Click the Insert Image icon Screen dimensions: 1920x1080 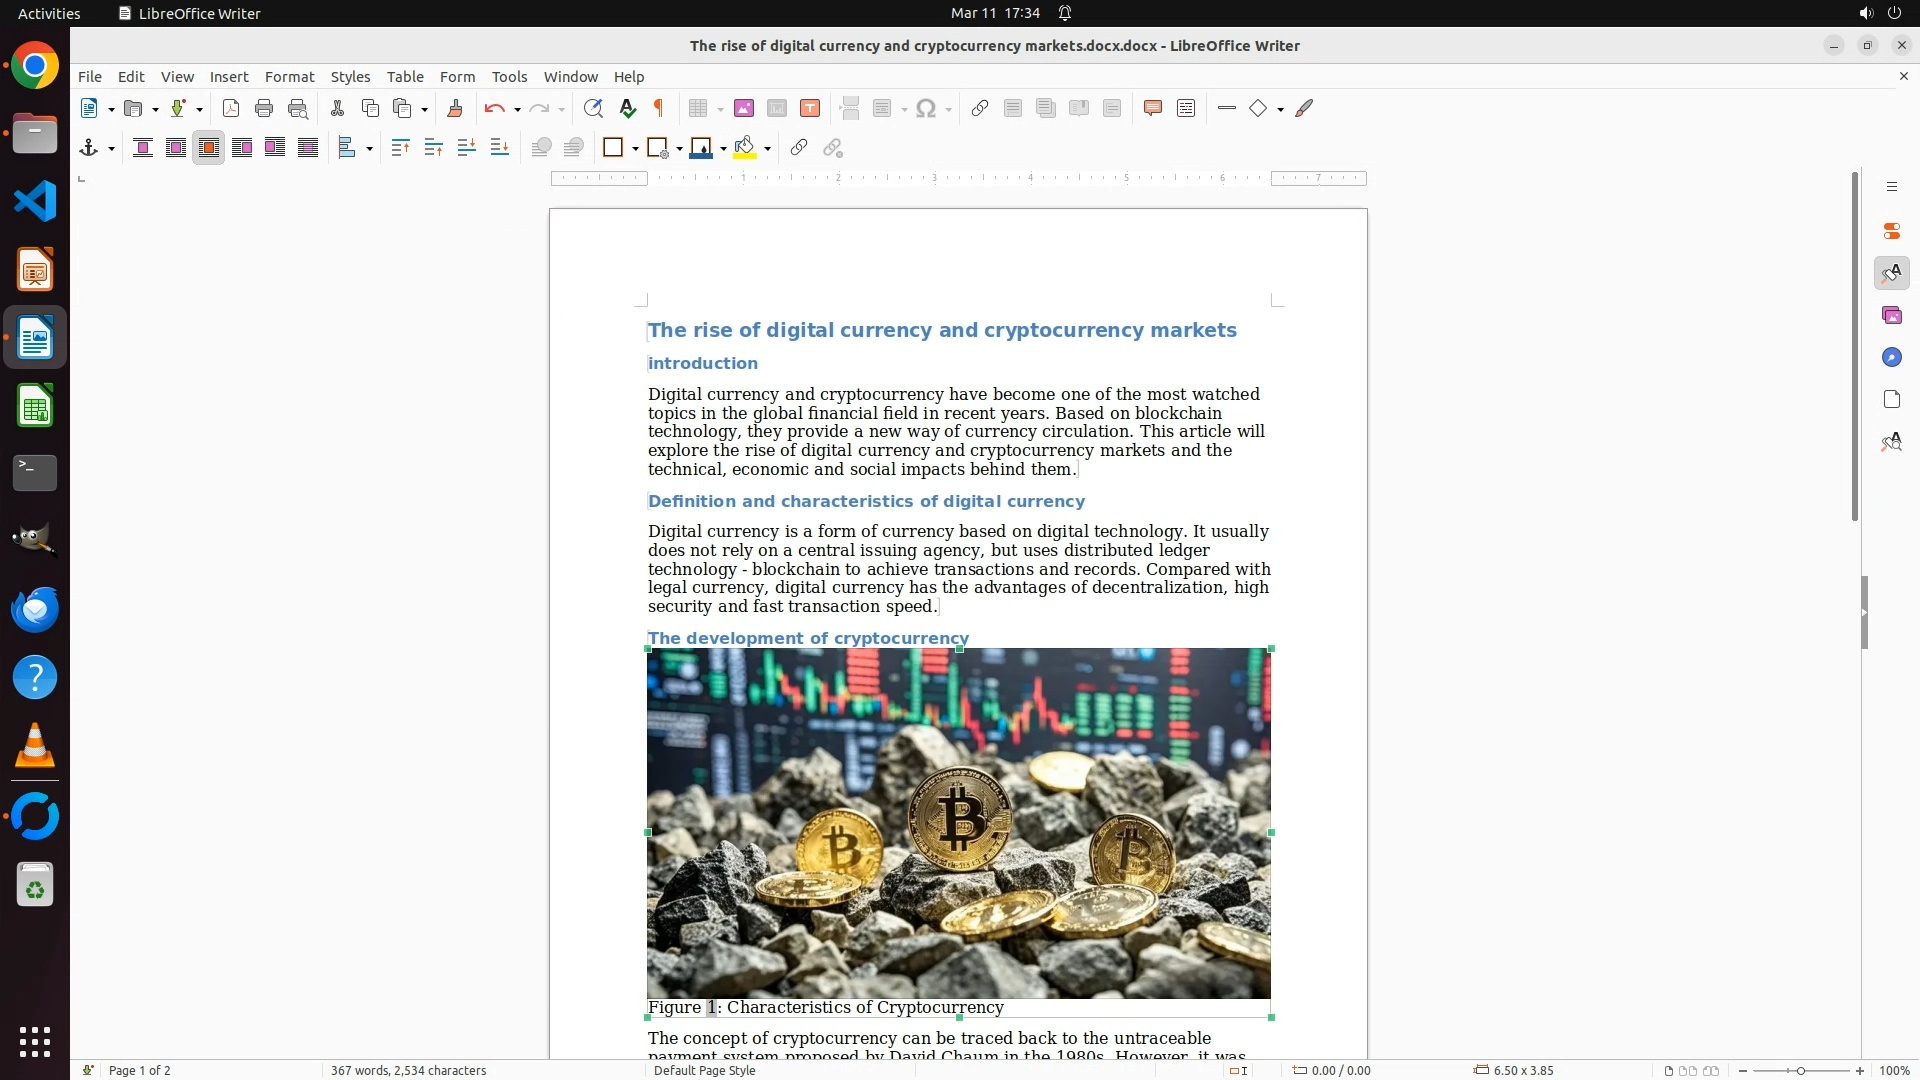[x=744, y=109]
